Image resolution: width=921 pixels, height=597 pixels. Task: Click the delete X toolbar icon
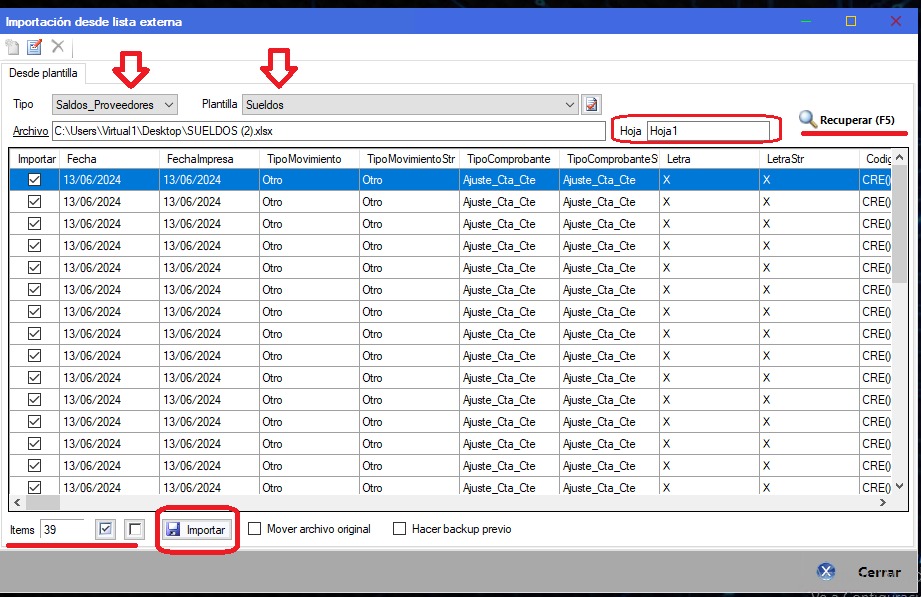pos(58,47)
